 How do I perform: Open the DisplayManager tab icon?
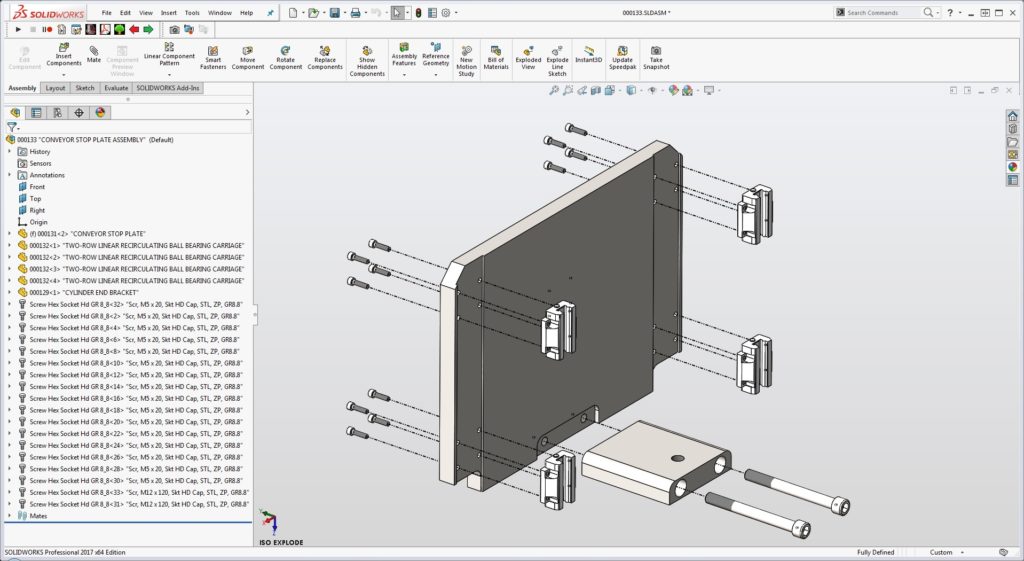coord(100,112)
